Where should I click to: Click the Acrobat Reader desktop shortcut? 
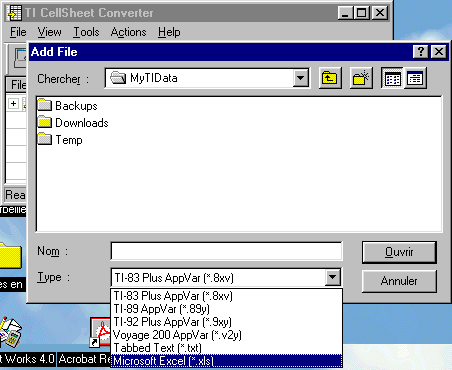pos(100,333)
